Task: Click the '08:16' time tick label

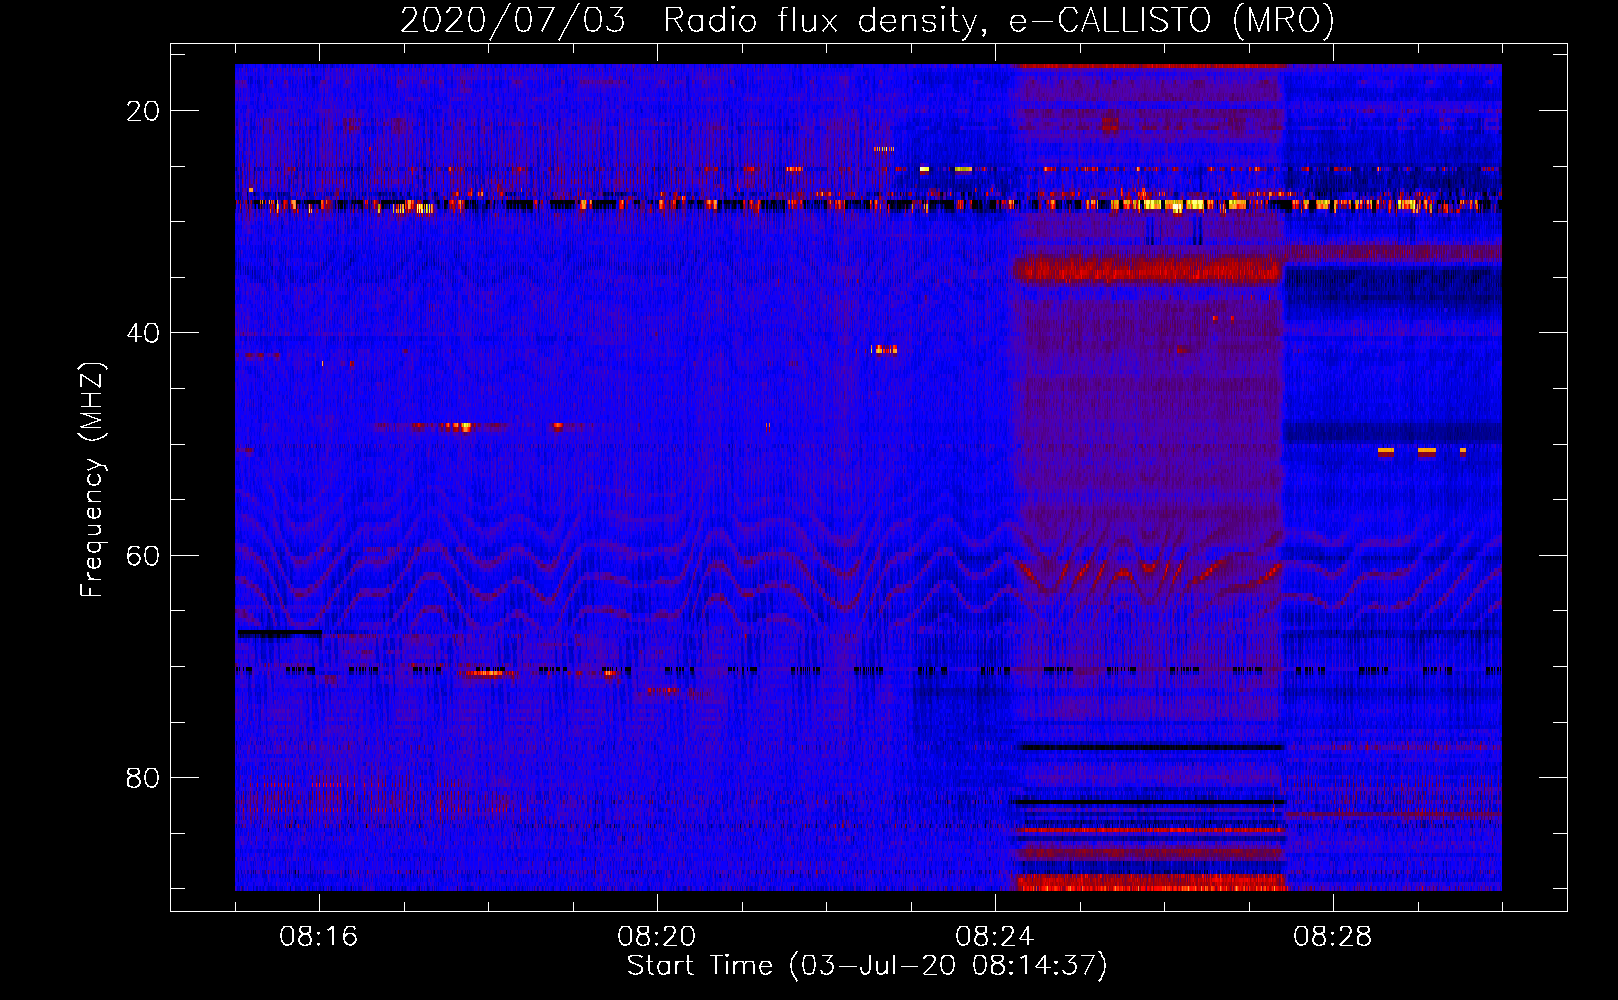Action: point(319,937)
